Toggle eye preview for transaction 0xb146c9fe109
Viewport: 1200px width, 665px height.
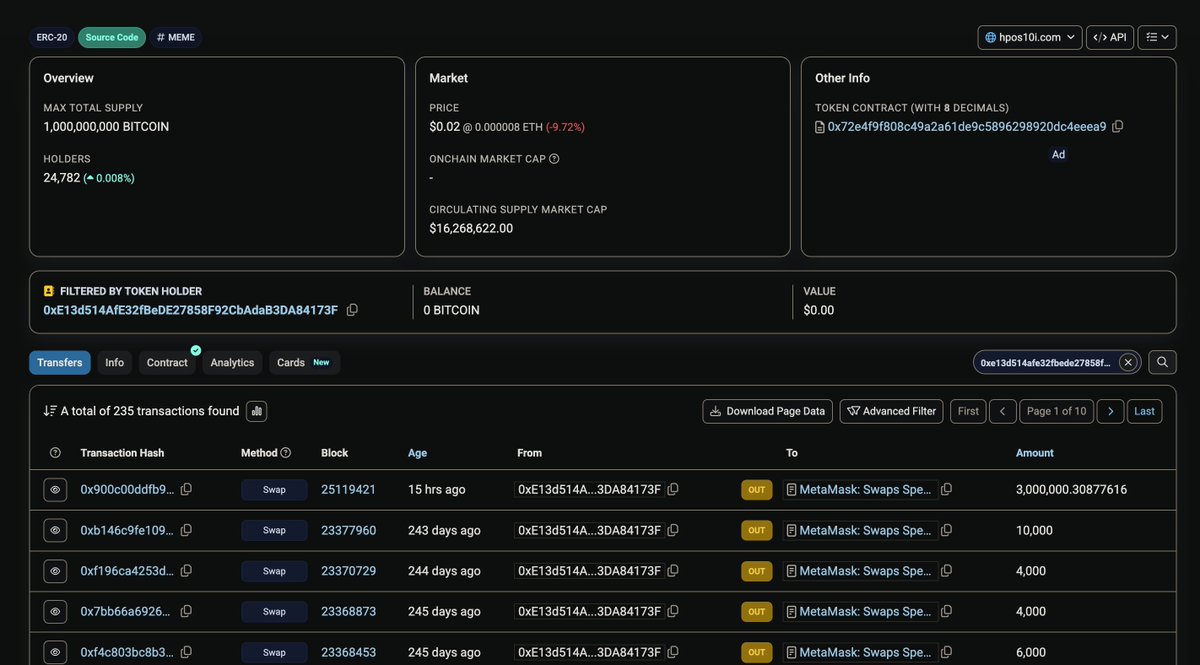click(55, 530)
